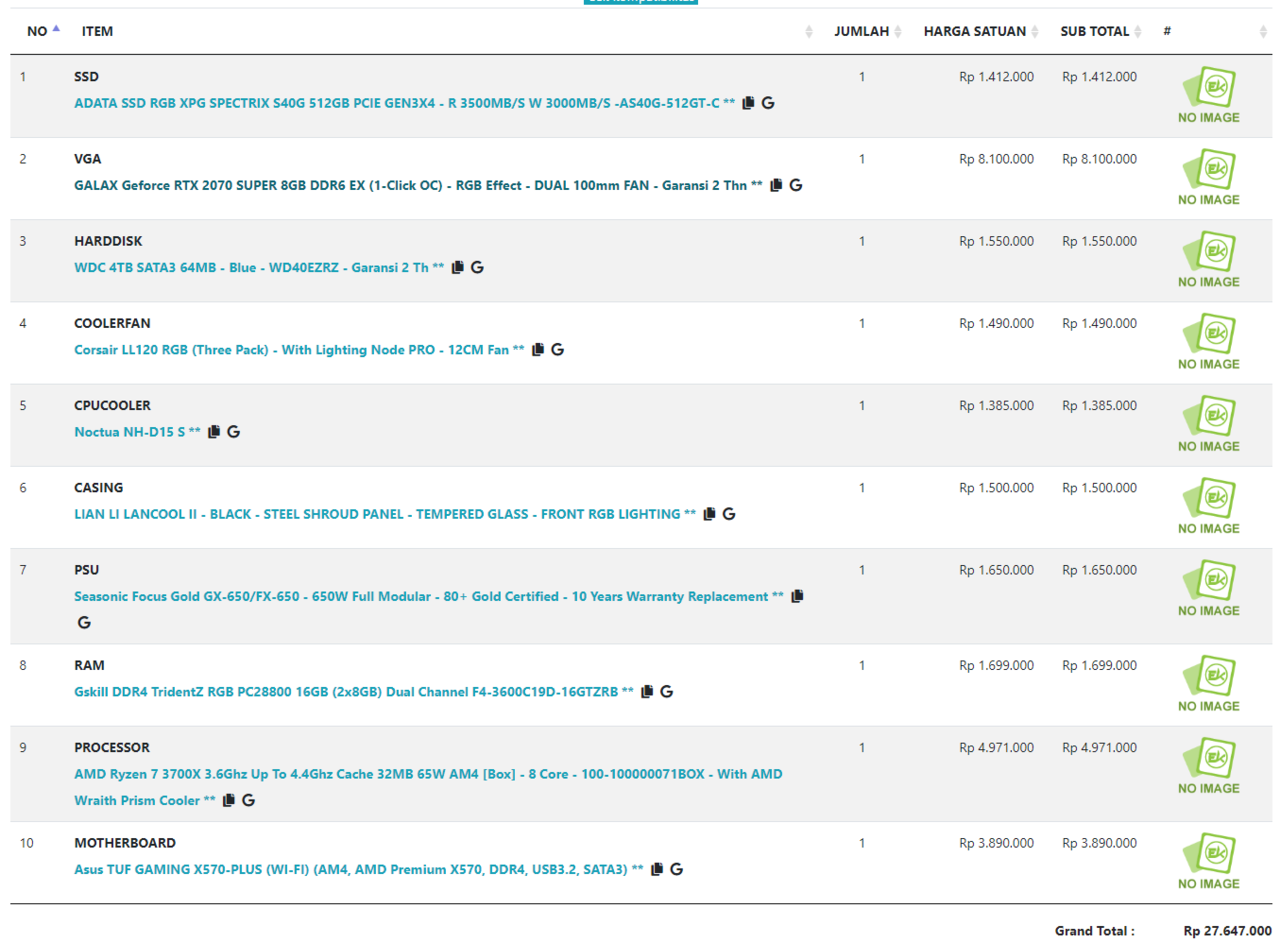Select the CASING sub total Rp 1.500.000

point(1099,488)
